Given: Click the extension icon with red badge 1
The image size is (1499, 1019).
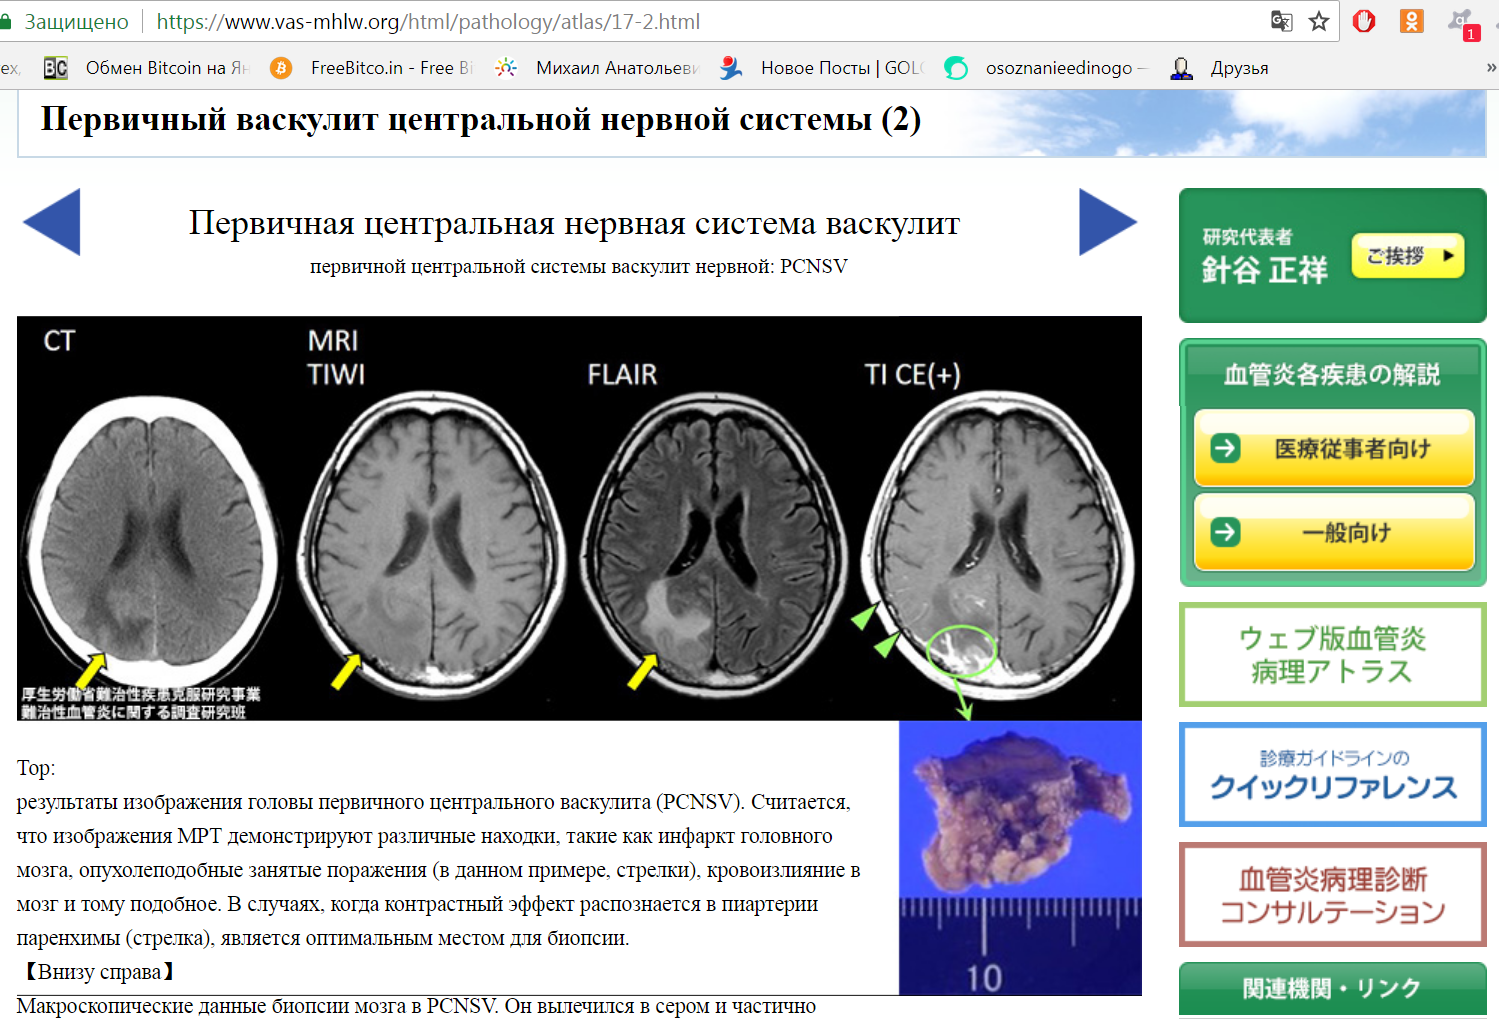Looking at the screenshot, I should (1463, 23).
